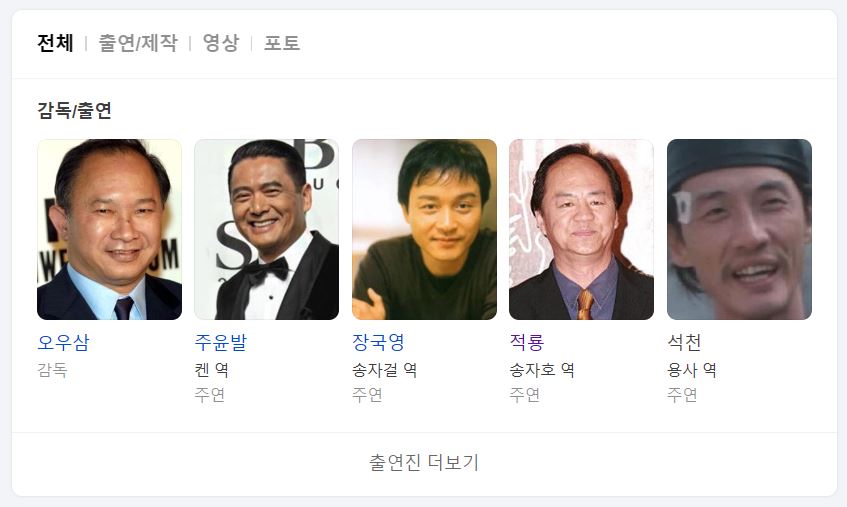The image size is (847, 507).
Task: Click the 장국영 photo thumbnail
Action: pos(425,229)
